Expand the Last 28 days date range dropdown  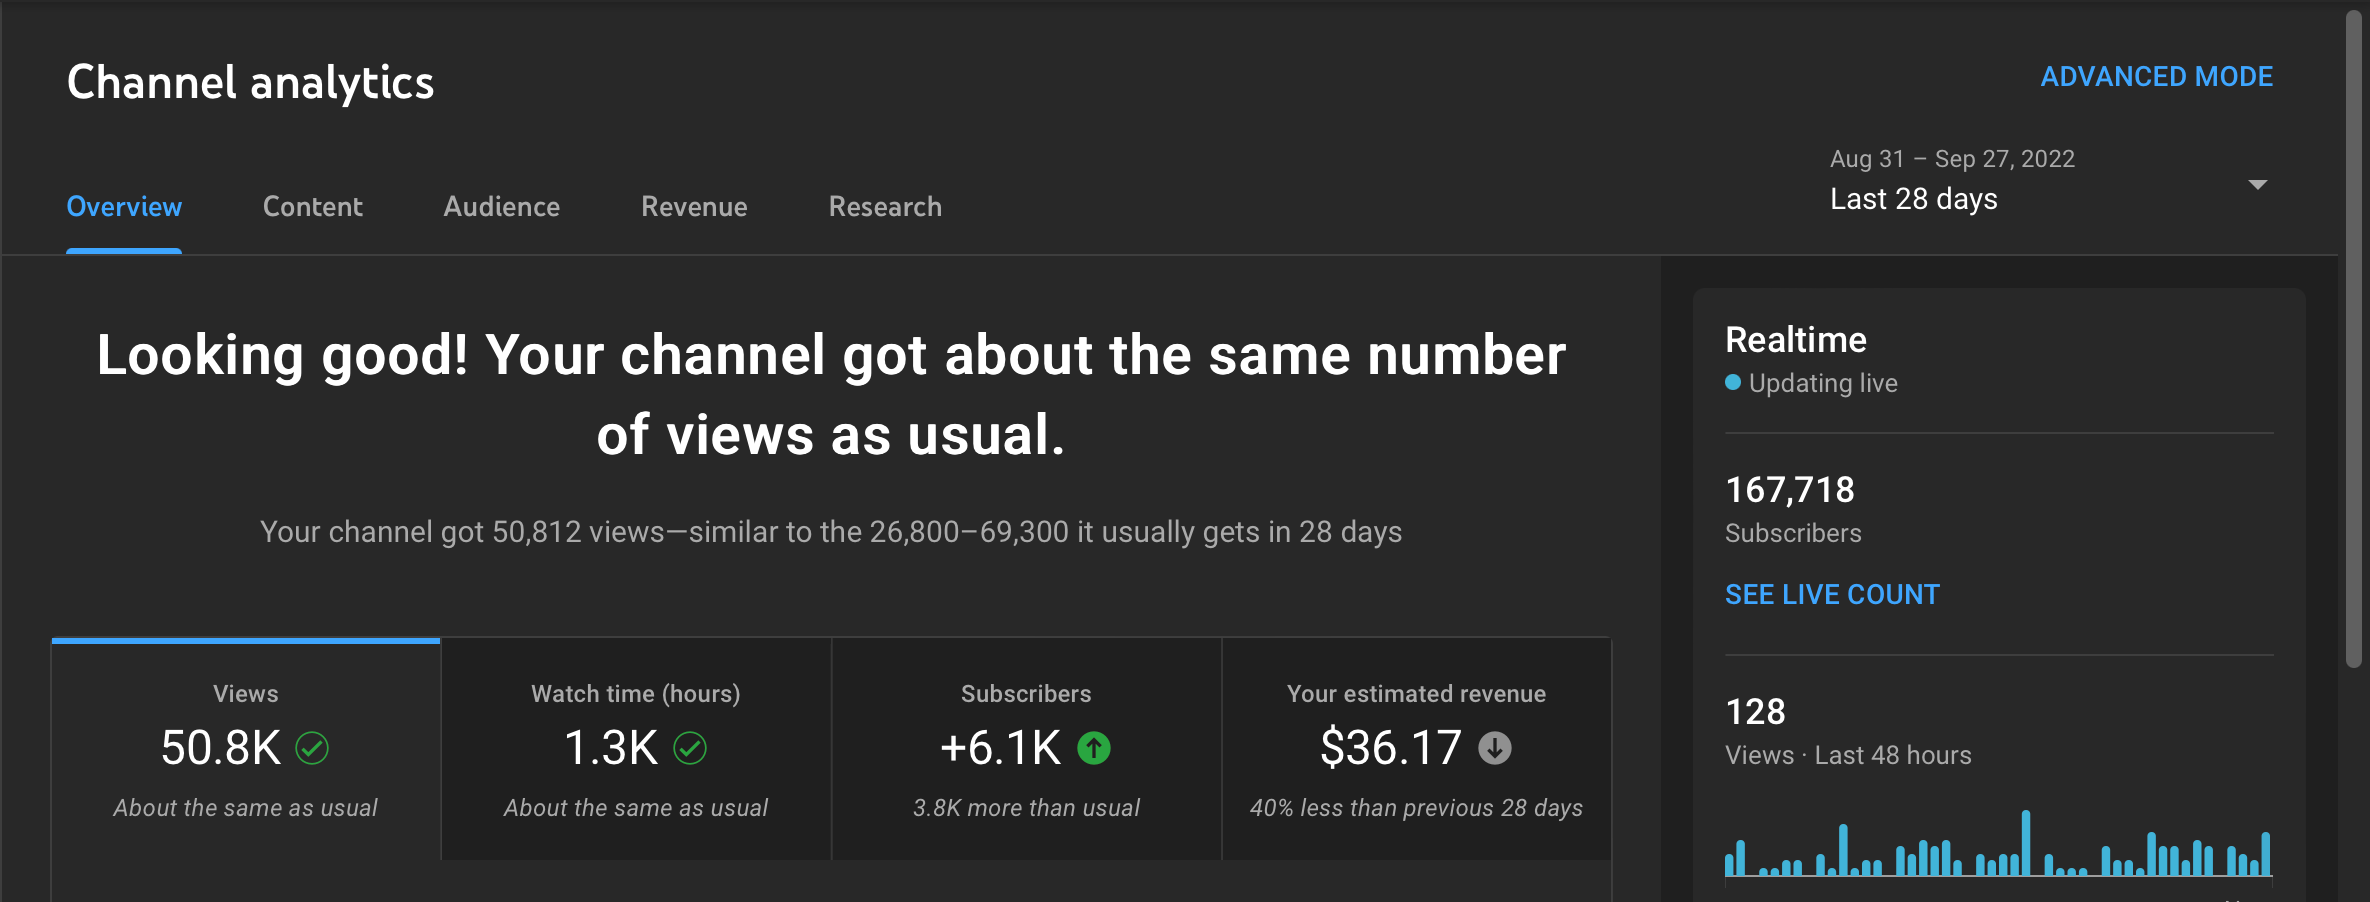(x=1915, y=199)
